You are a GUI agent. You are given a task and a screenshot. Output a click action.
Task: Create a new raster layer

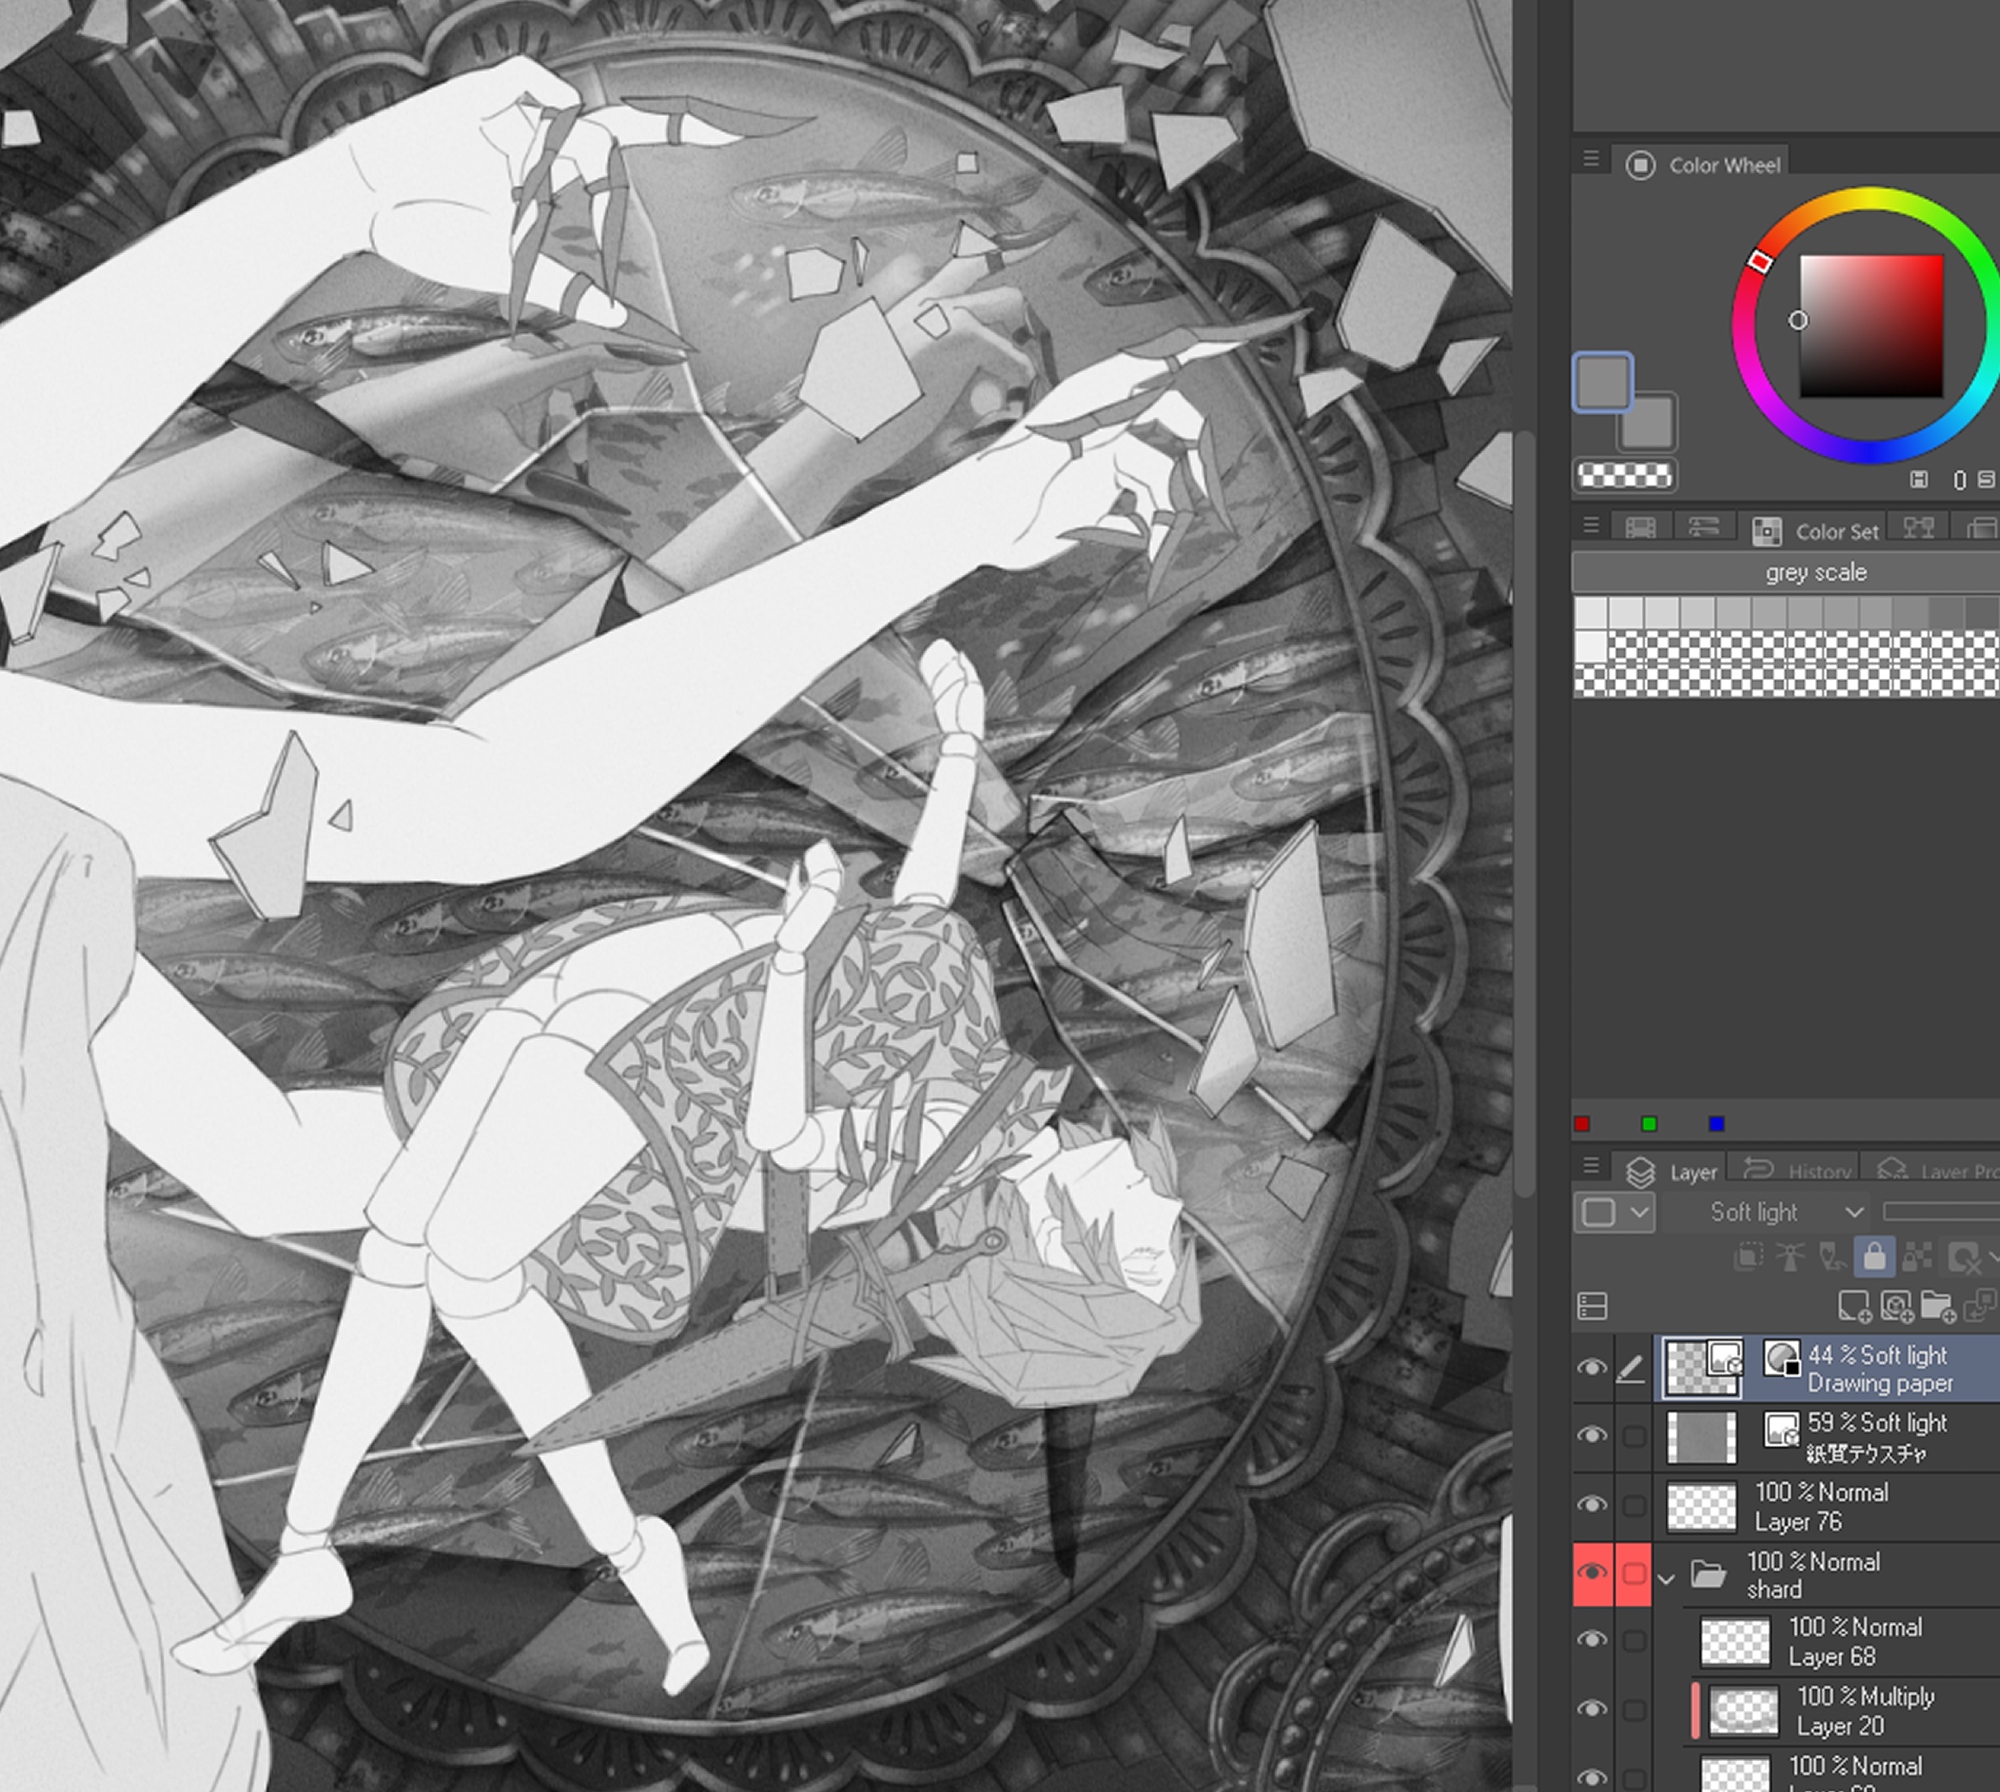click(1853, 1305)
